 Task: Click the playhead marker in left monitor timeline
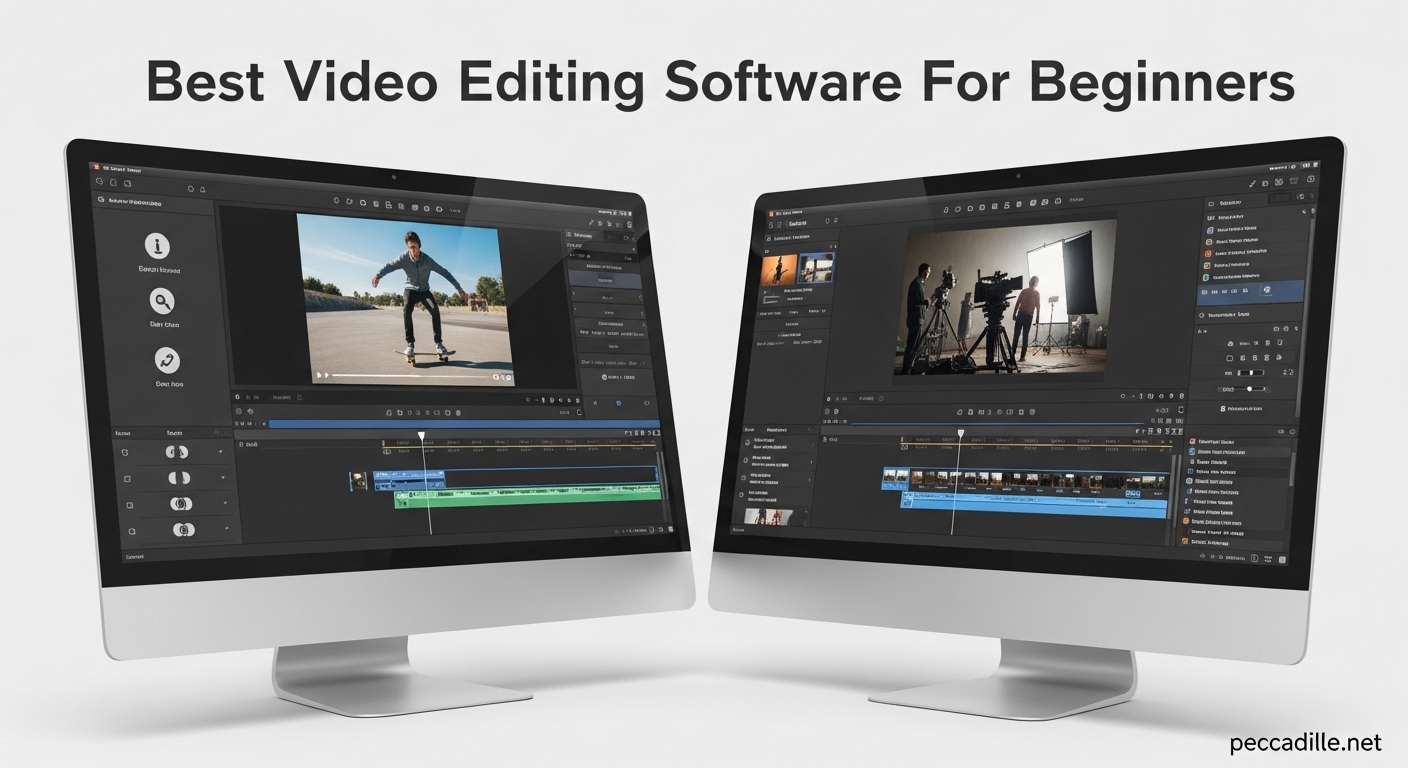tap(422, 437)
